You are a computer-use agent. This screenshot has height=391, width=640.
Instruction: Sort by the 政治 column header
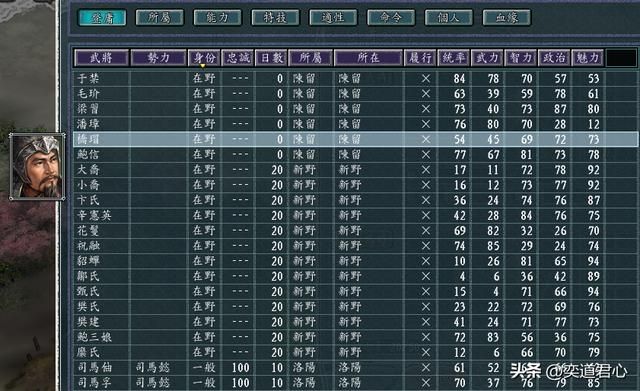click(554, 58)
